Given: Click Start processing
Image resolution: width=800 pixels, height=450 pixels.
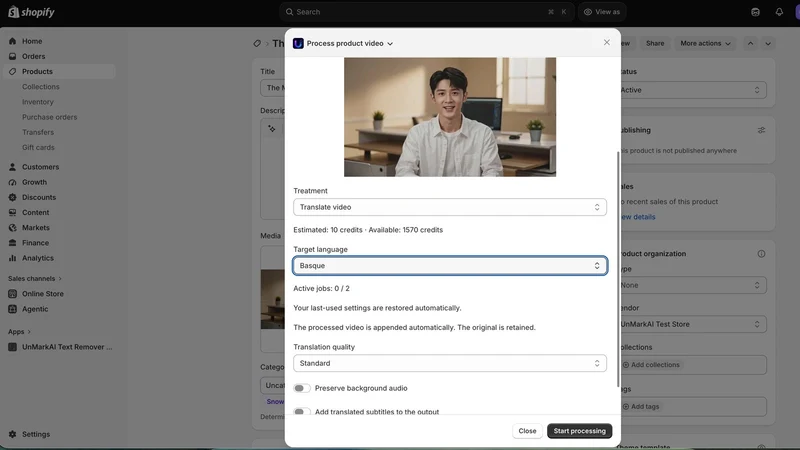Looking at the screenshot, I should point(580,431).
